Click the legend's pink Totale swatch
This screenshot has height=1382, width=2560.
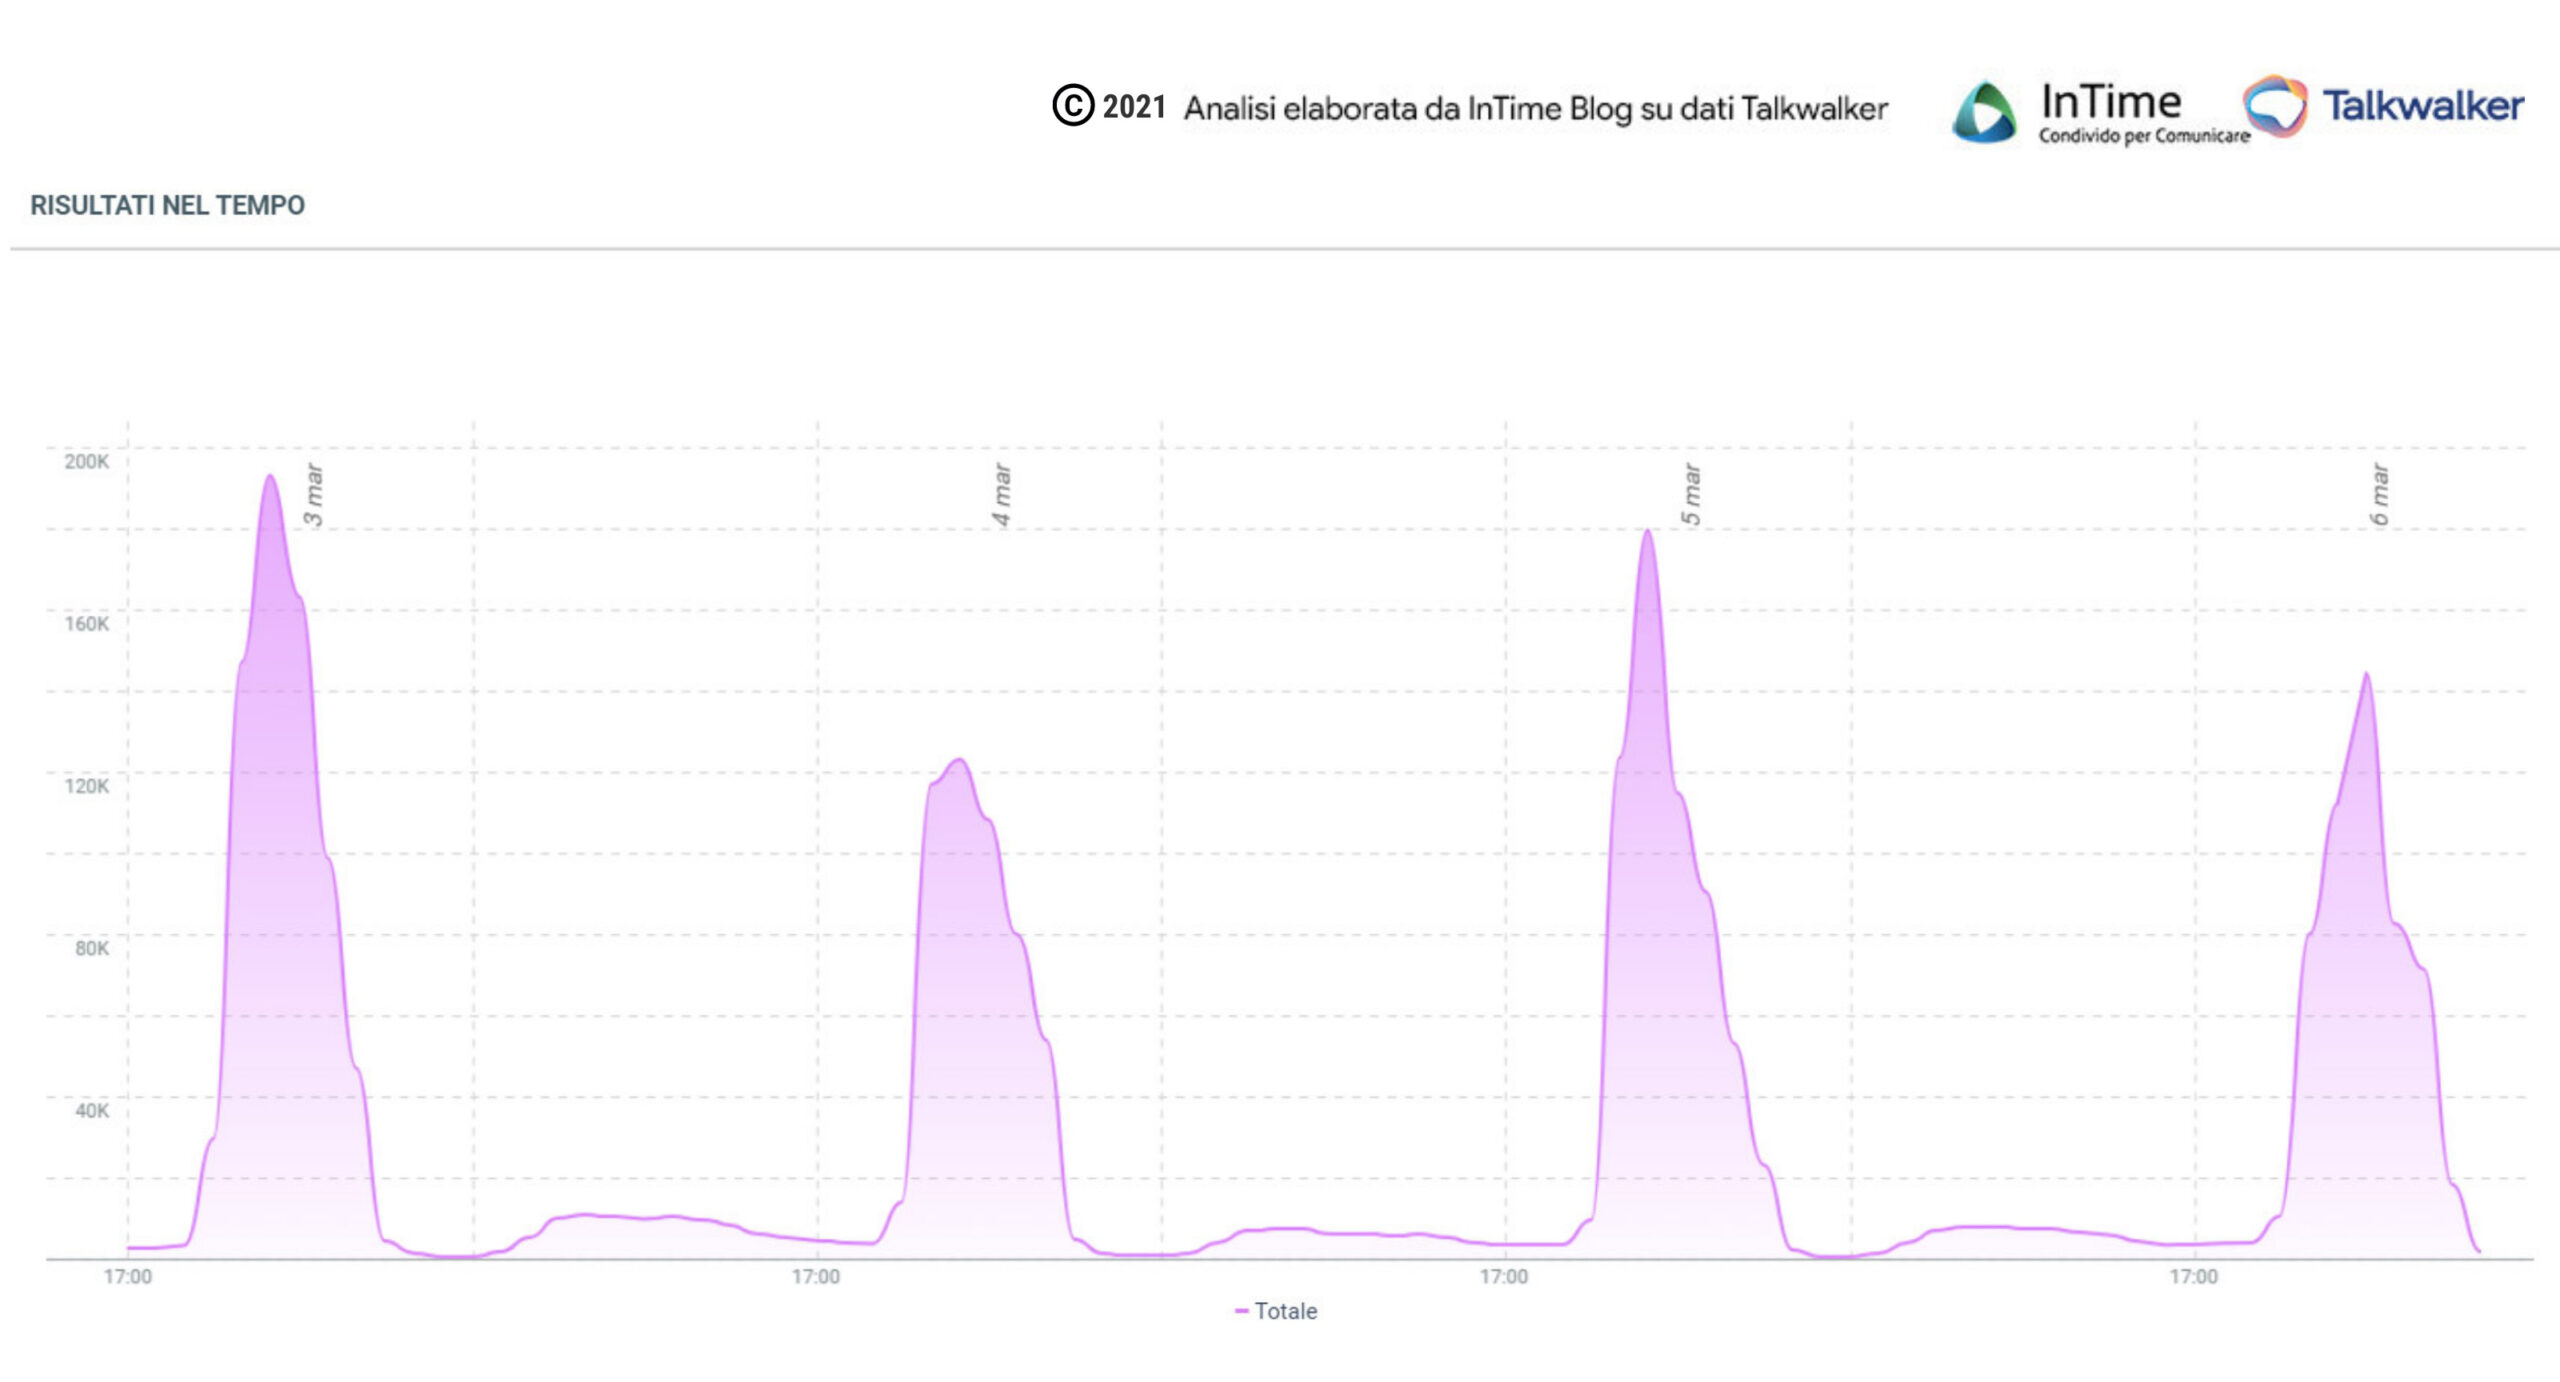click(x=1241, y=1311)
